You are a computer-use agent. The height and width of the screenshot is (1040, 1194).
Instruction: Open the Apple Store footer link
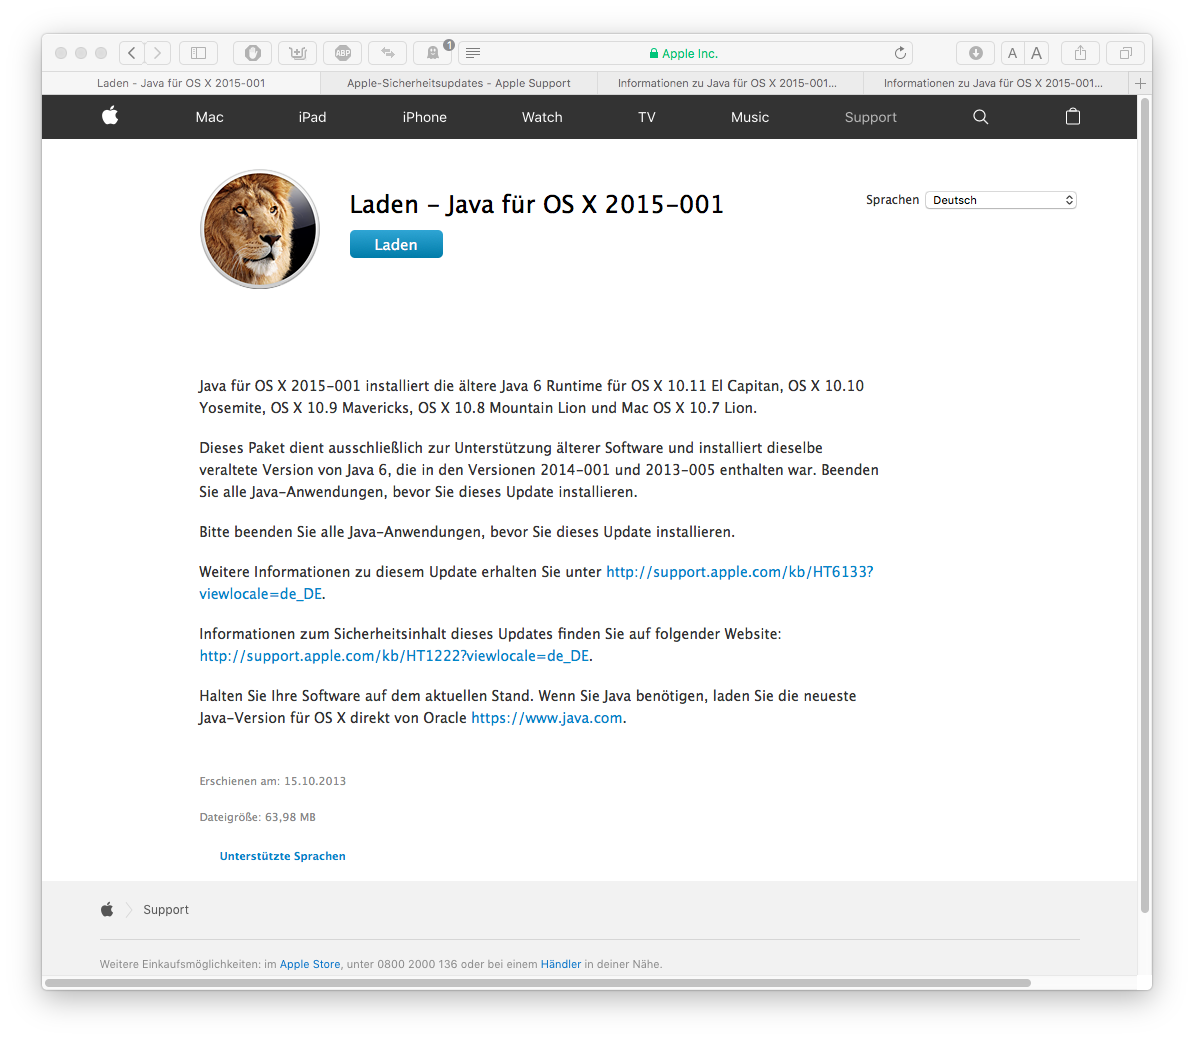pyautogui.click(x=310, y=964)
